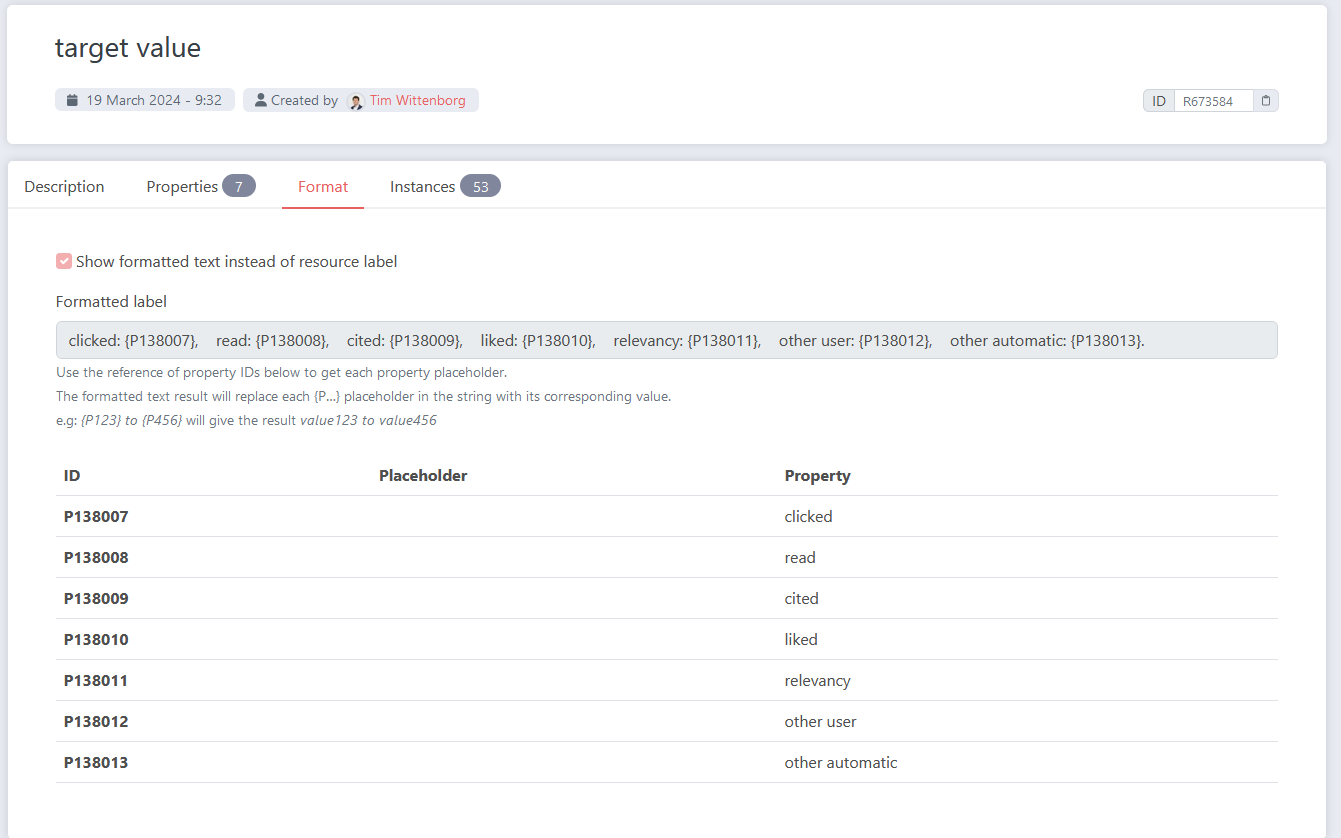Open the Instances tab
1341x838 pixels.
[x=422, y=187]
